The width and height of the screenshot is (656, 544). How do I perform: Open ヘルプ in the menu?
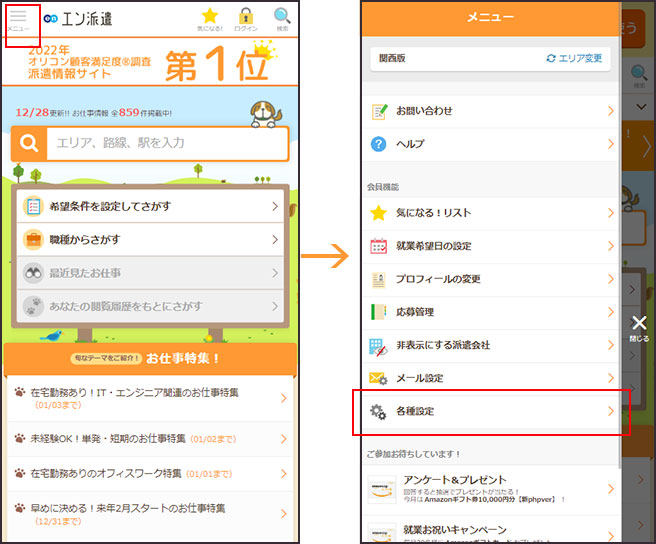pyautogui.click(x=490, y=144)
